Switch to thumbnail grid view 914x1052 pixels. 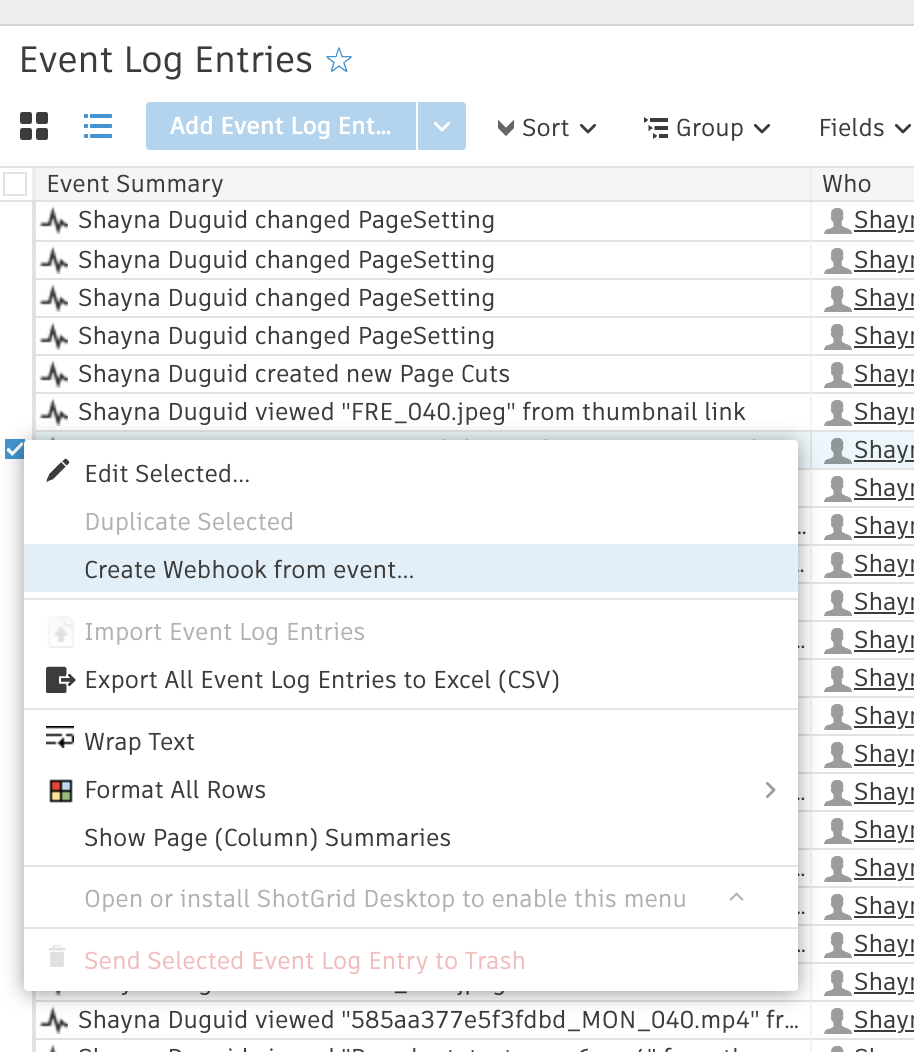pos(34,127)
